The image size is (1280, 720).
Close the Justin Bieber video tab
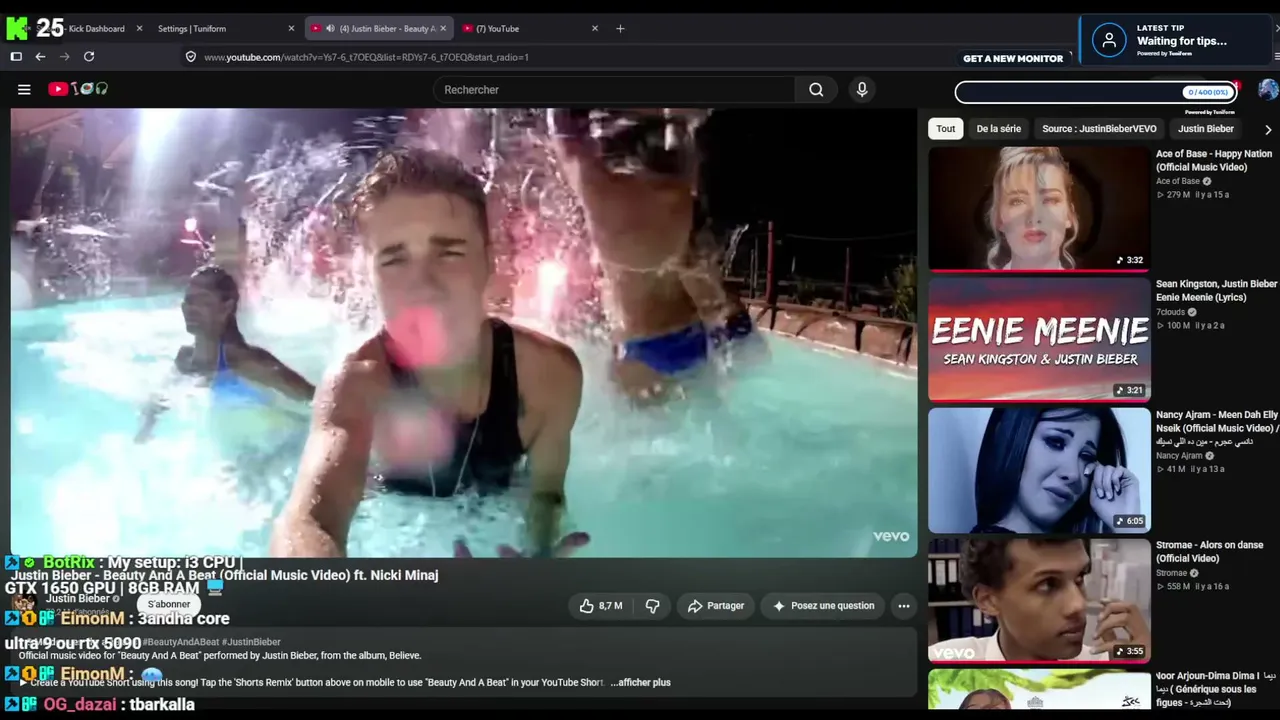pos(443,29)
